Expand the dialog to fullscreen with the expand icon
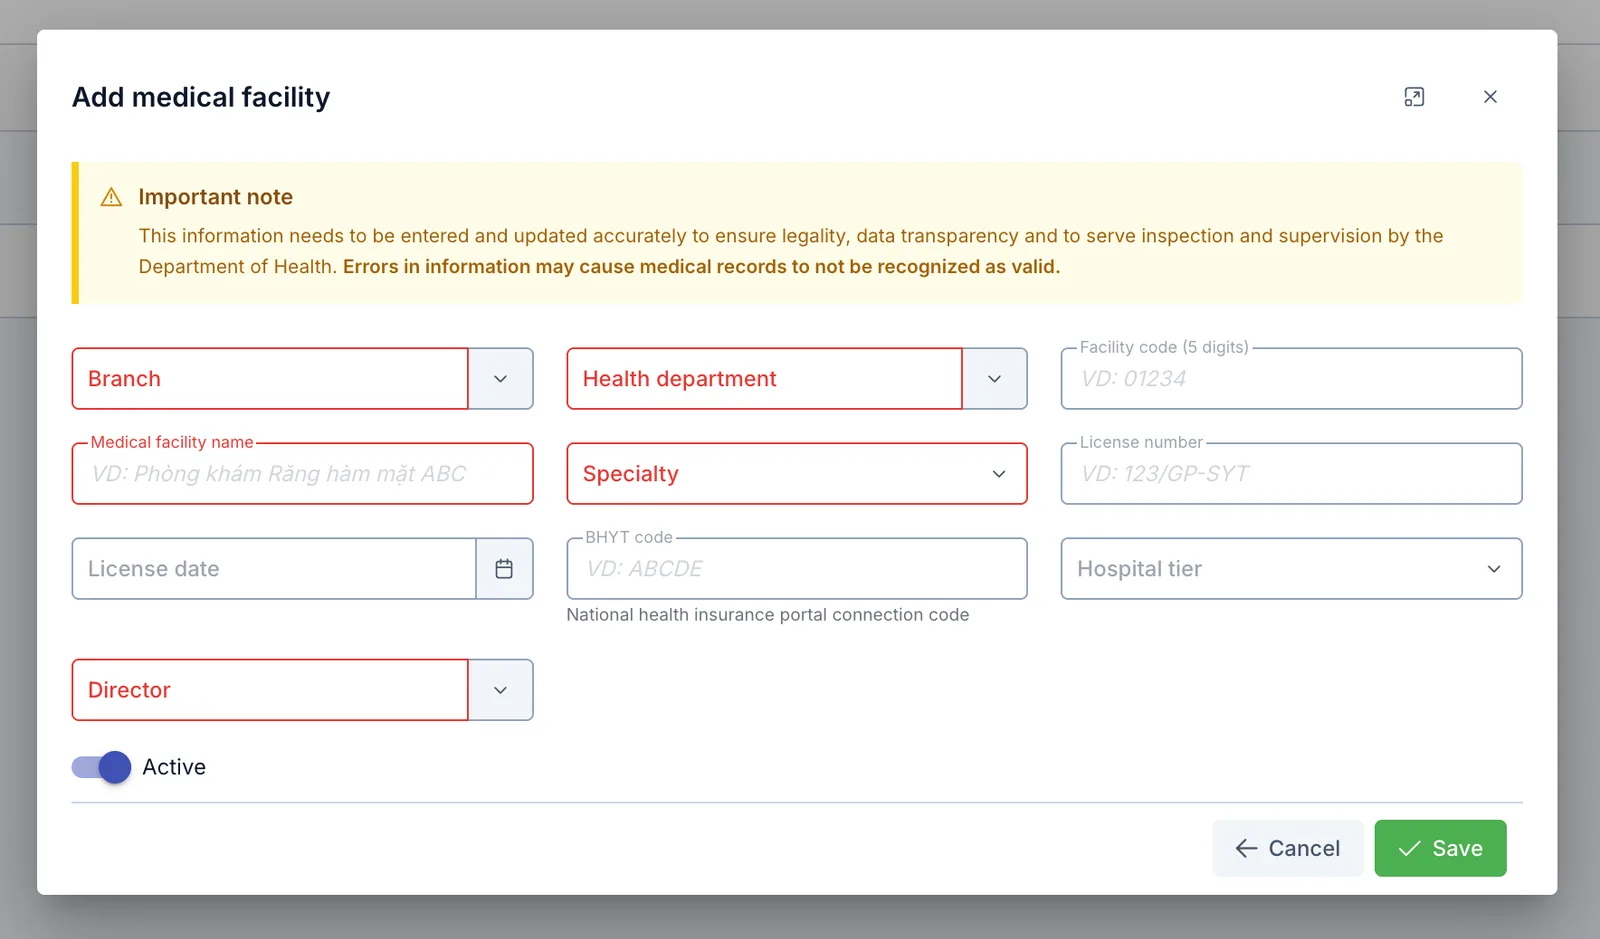1600x939 pixels. pos(1414,97)
